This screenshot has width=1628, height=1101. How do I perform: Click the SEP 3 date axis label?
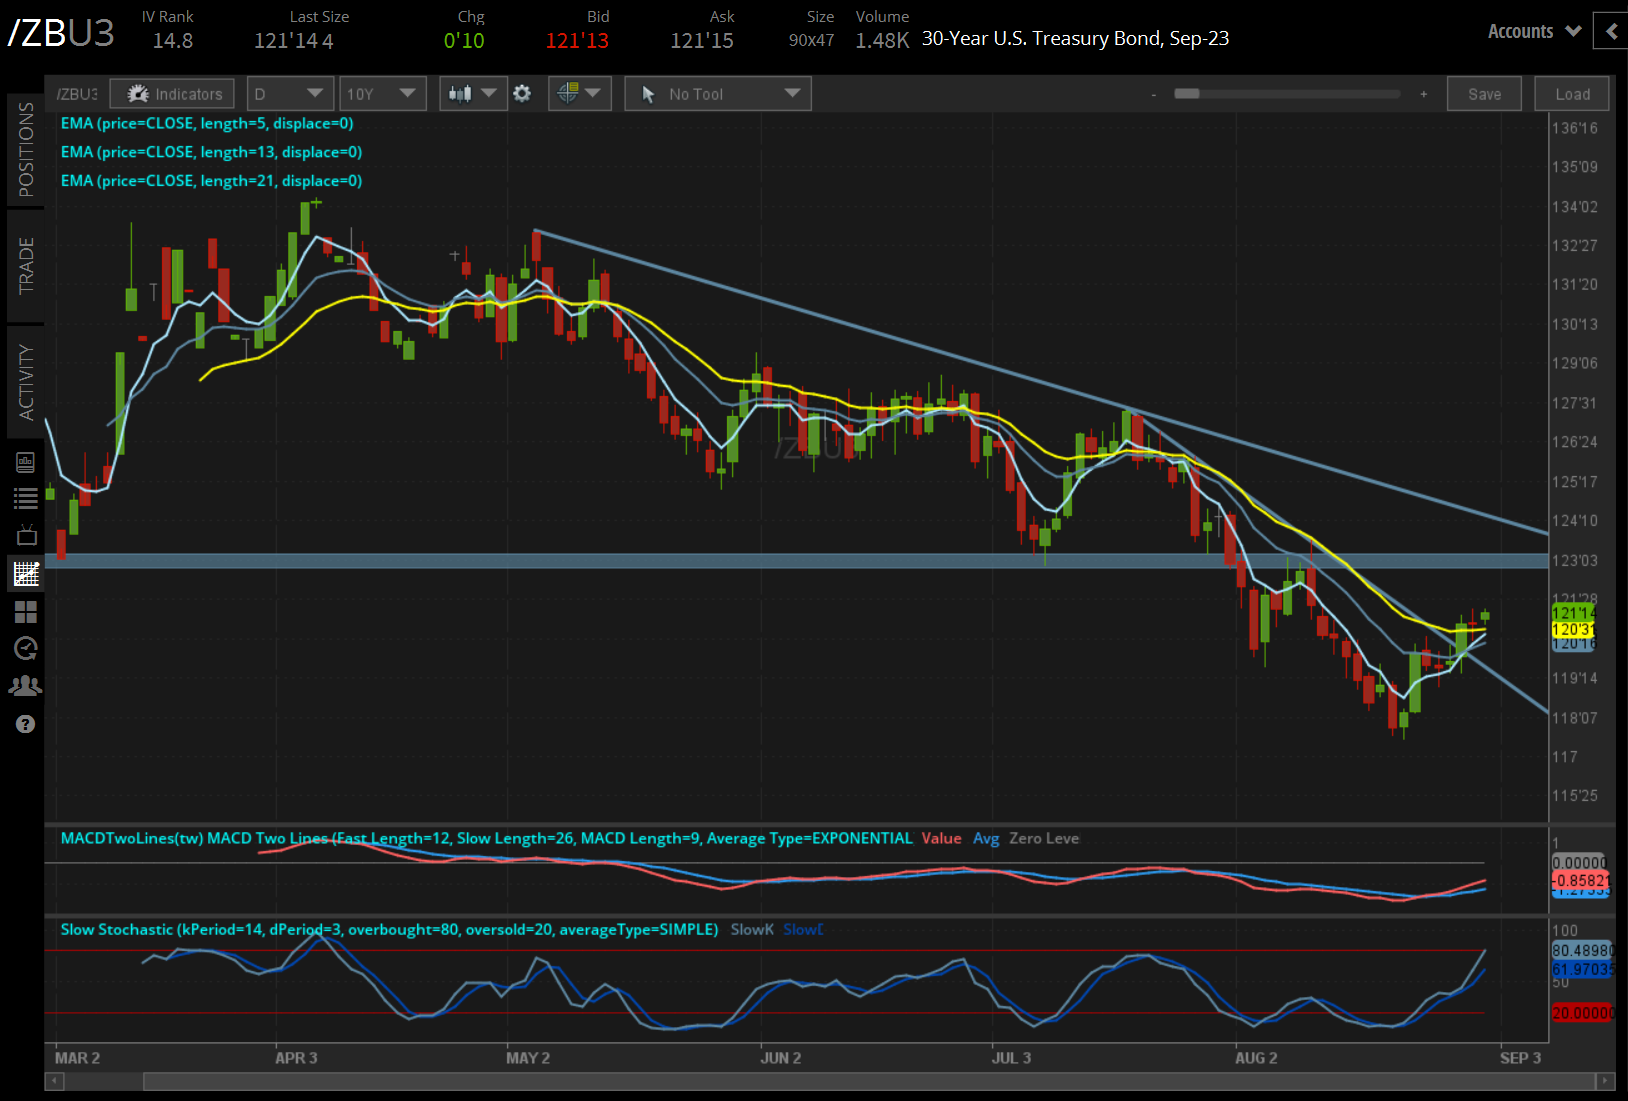point(1520,1058)
